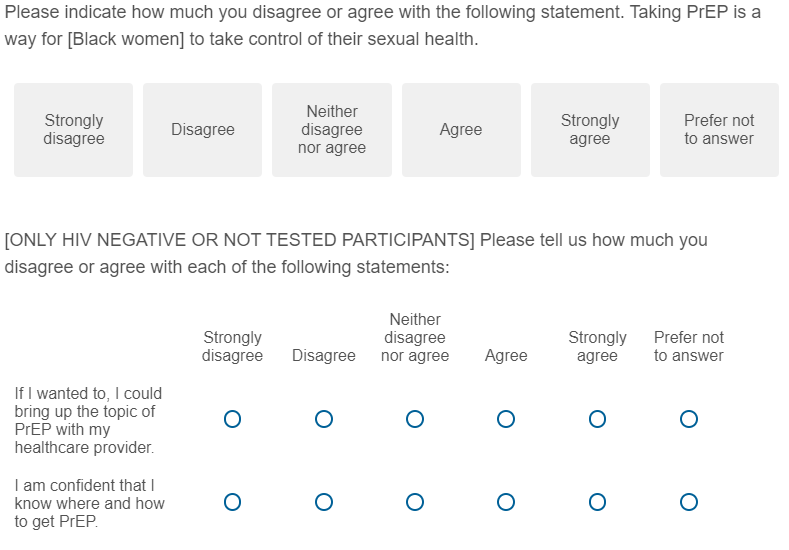Select 'Prefer not to answer' for healthcare provider statement
Screen dimensions: 789x550
click(x=688, y=419)
